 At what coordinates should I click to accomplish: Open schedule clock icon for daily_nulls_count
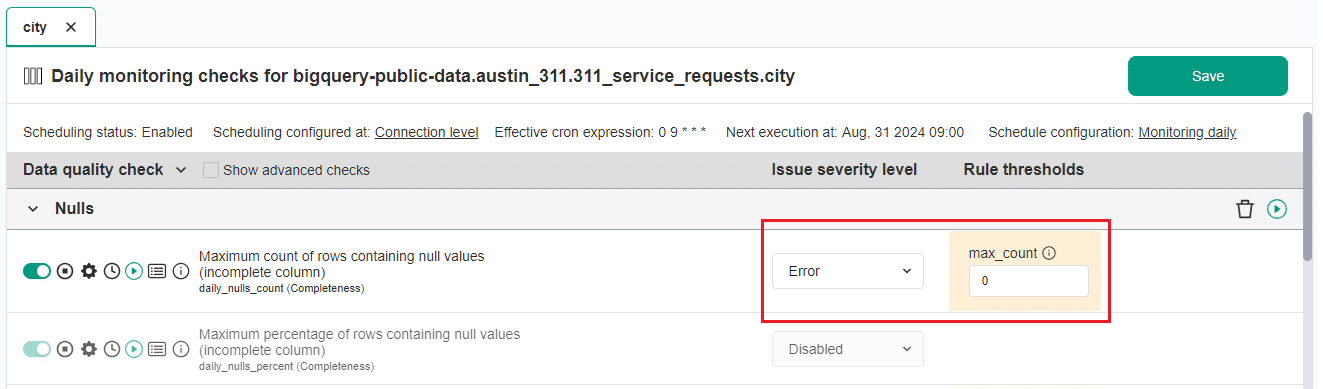click(112, 271)
